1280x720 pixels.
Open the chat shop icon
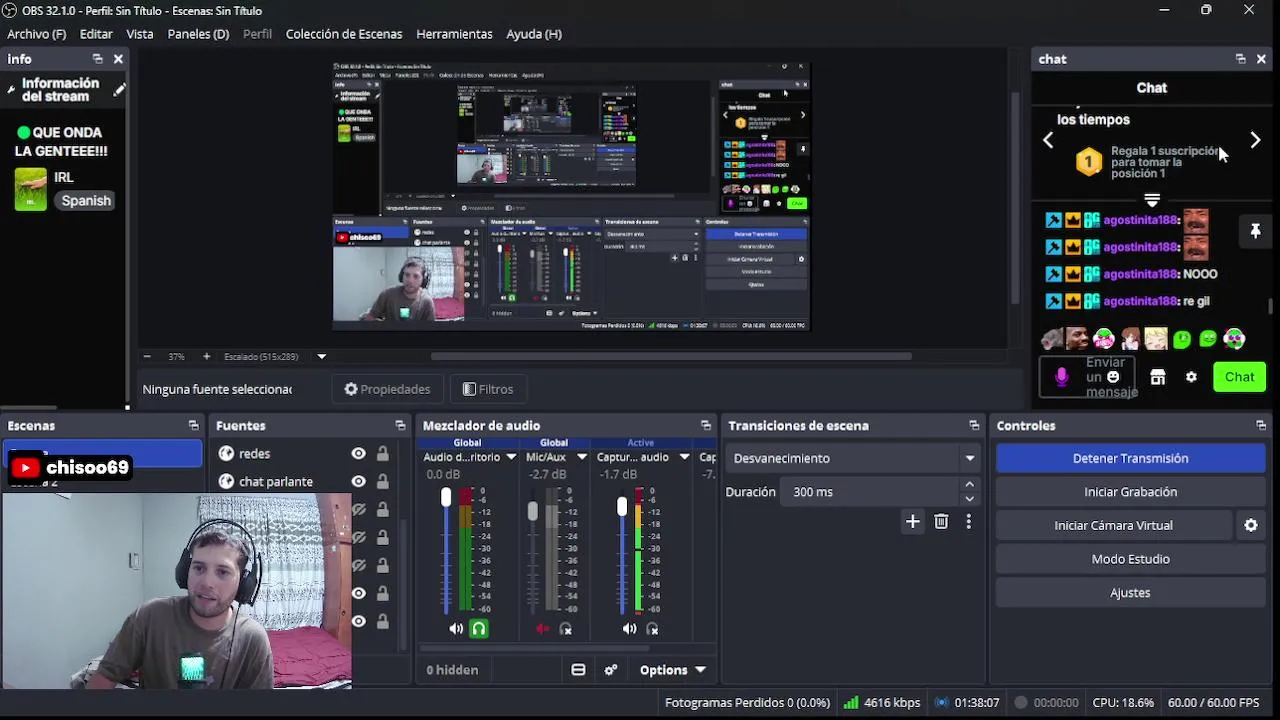point(1158,377)
